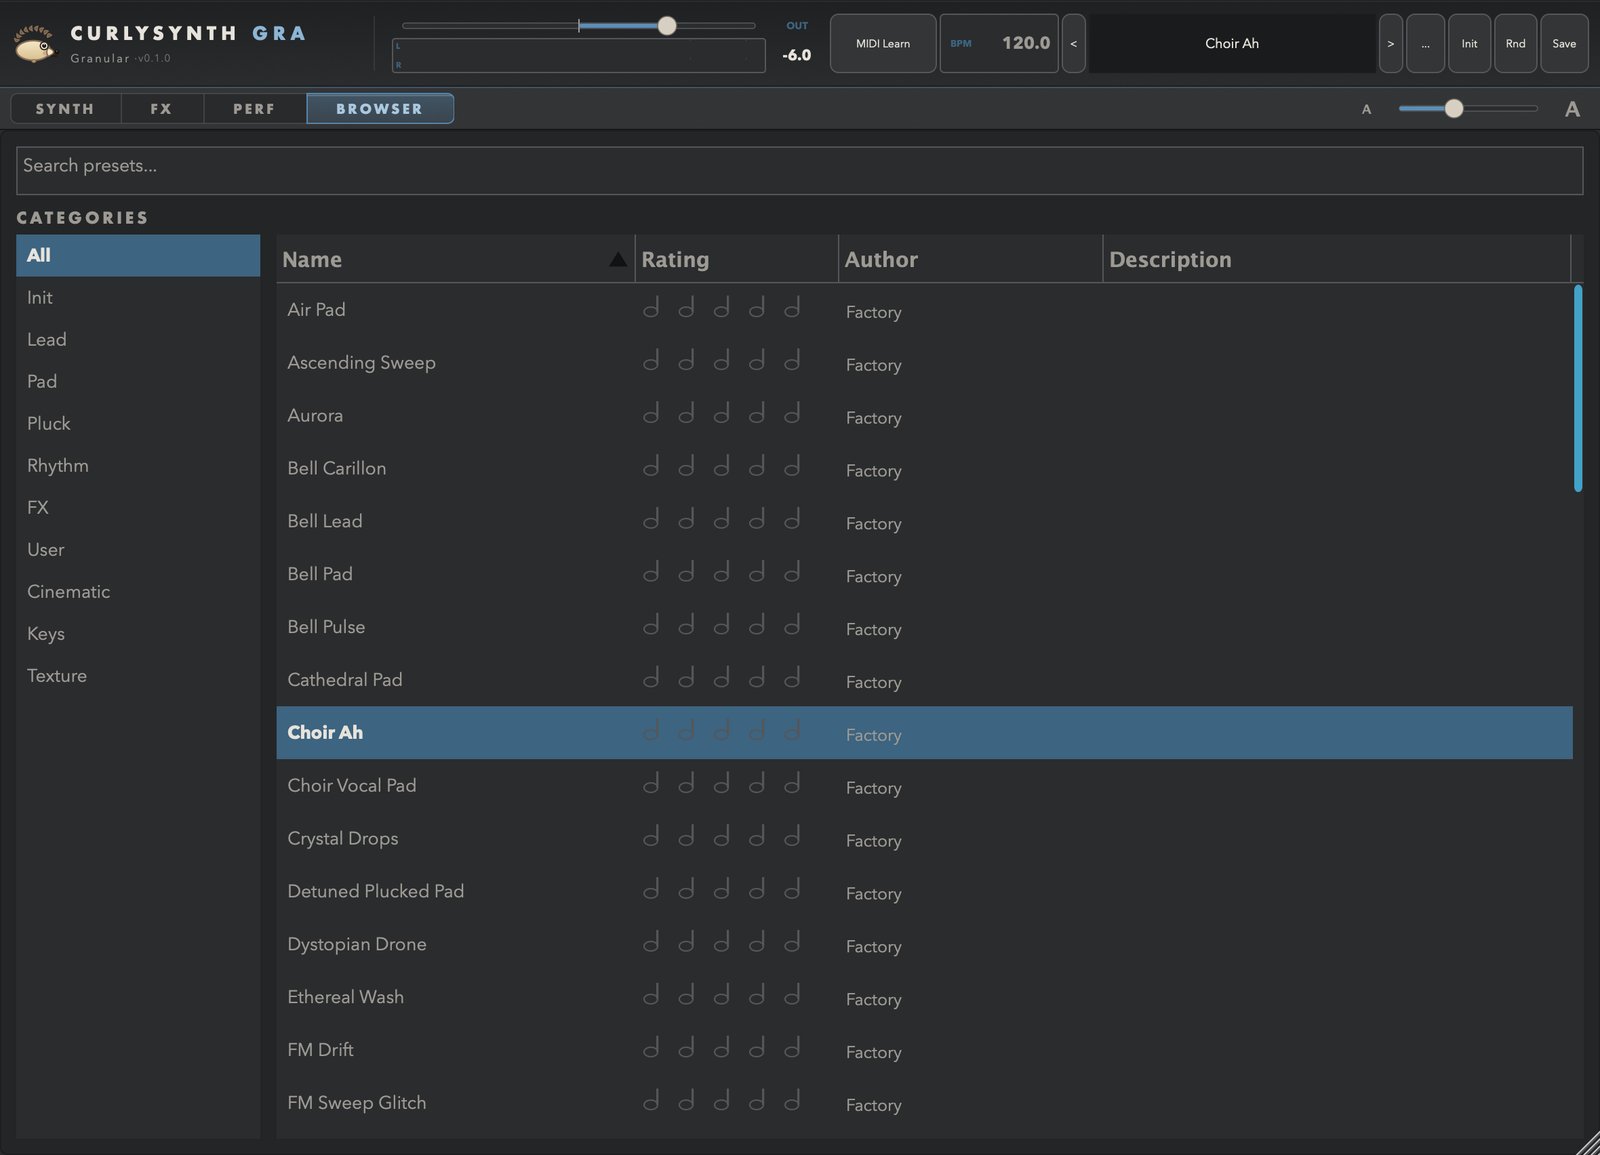The height and width of the screenshot is (1155, 1600).
Task: Select the Texture category
Action: pos(138,675)
